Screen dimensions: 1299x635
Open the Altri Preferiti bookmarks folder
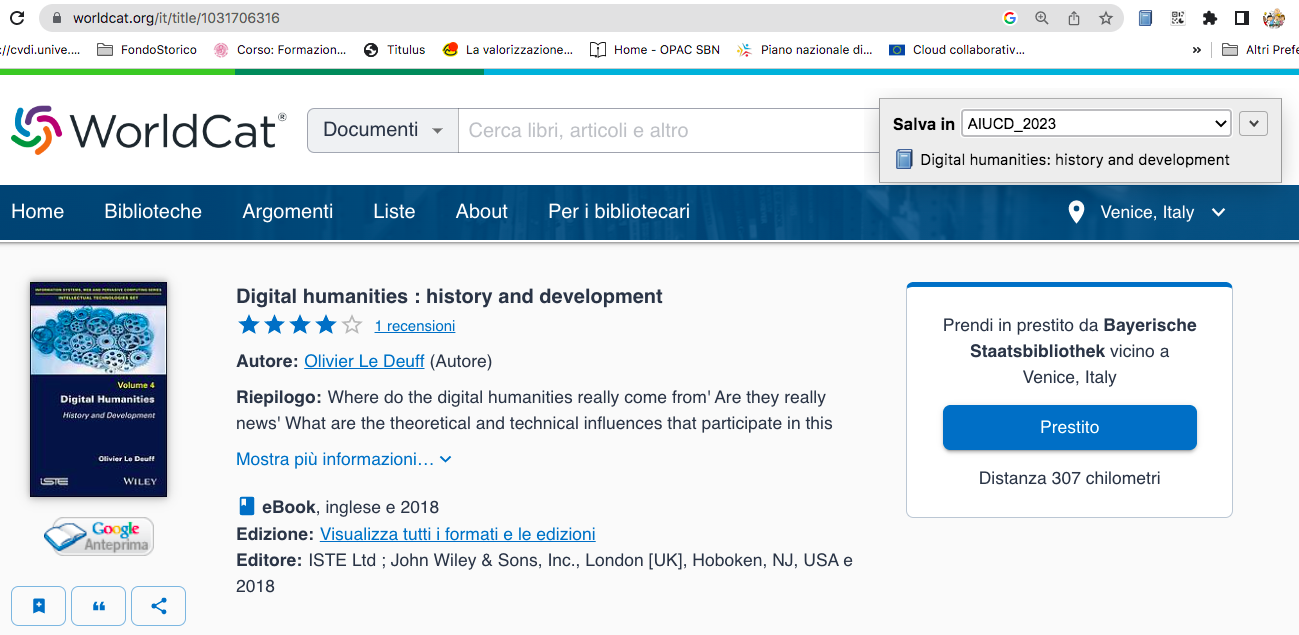[1260, 49]
